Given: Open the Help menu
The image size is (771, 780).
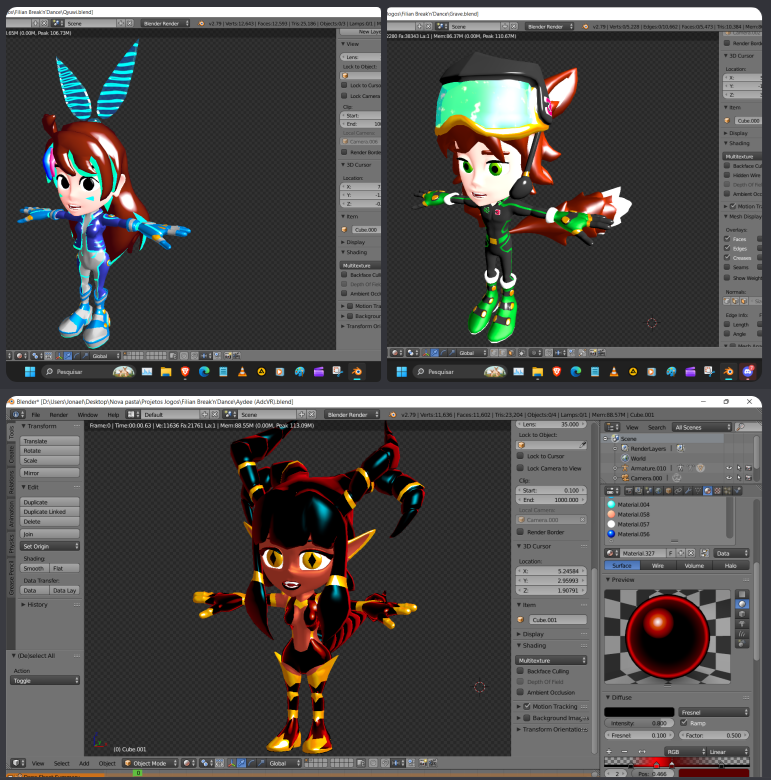Looking at the screenshot, I should [113, 414].
